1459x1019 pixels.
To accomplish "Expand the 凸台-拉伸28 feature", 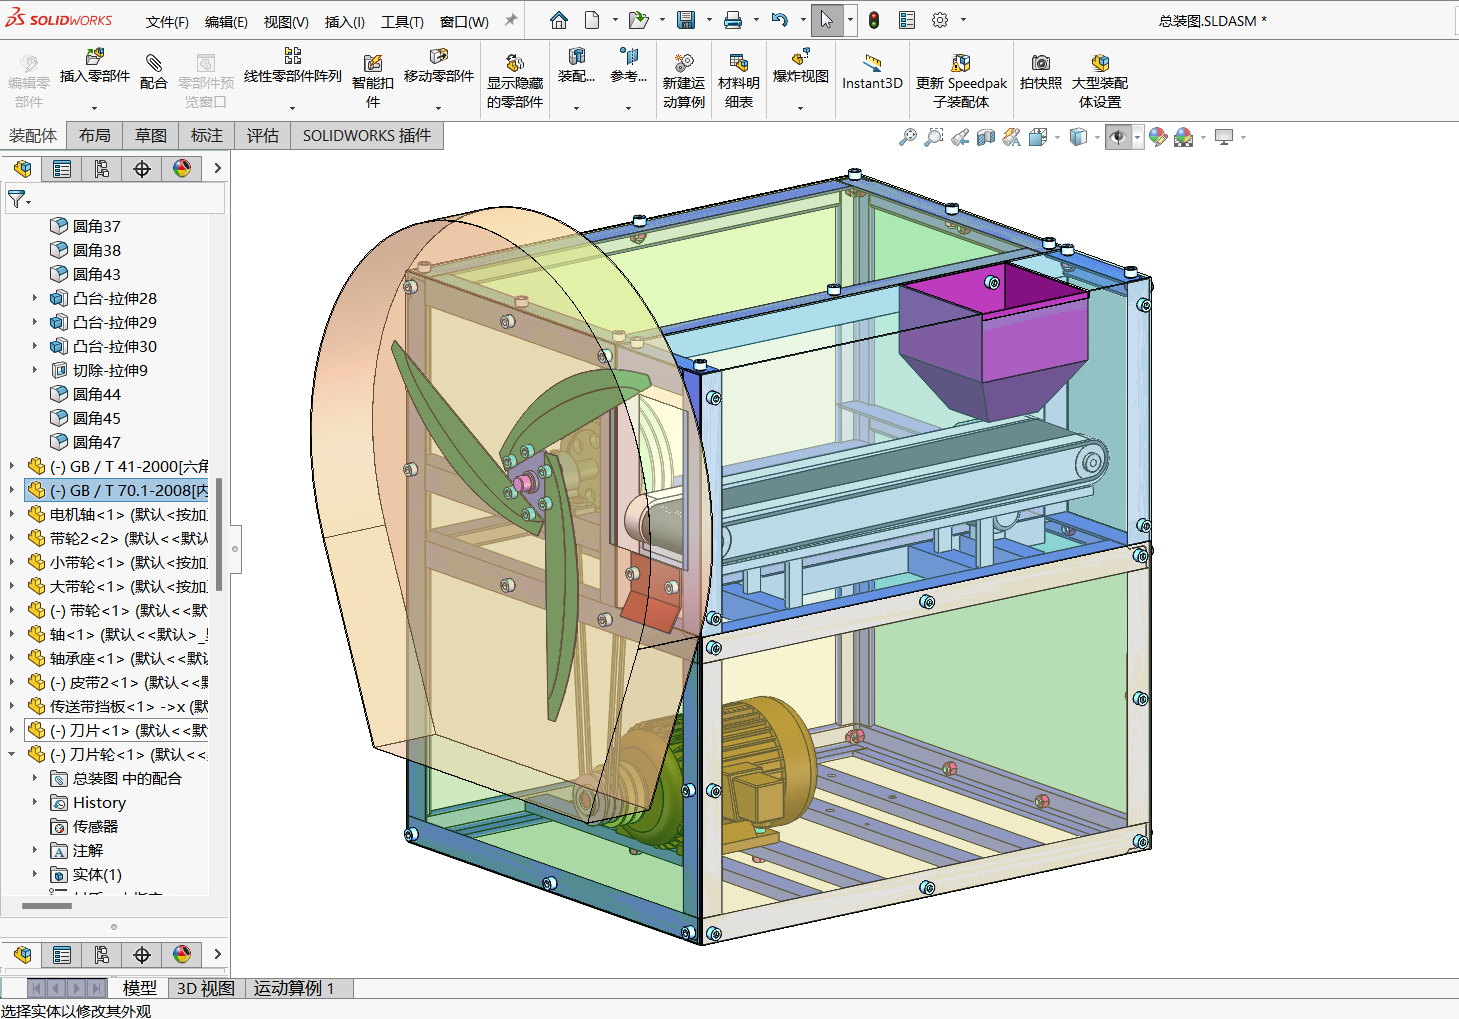I will [x=34, y=298].
